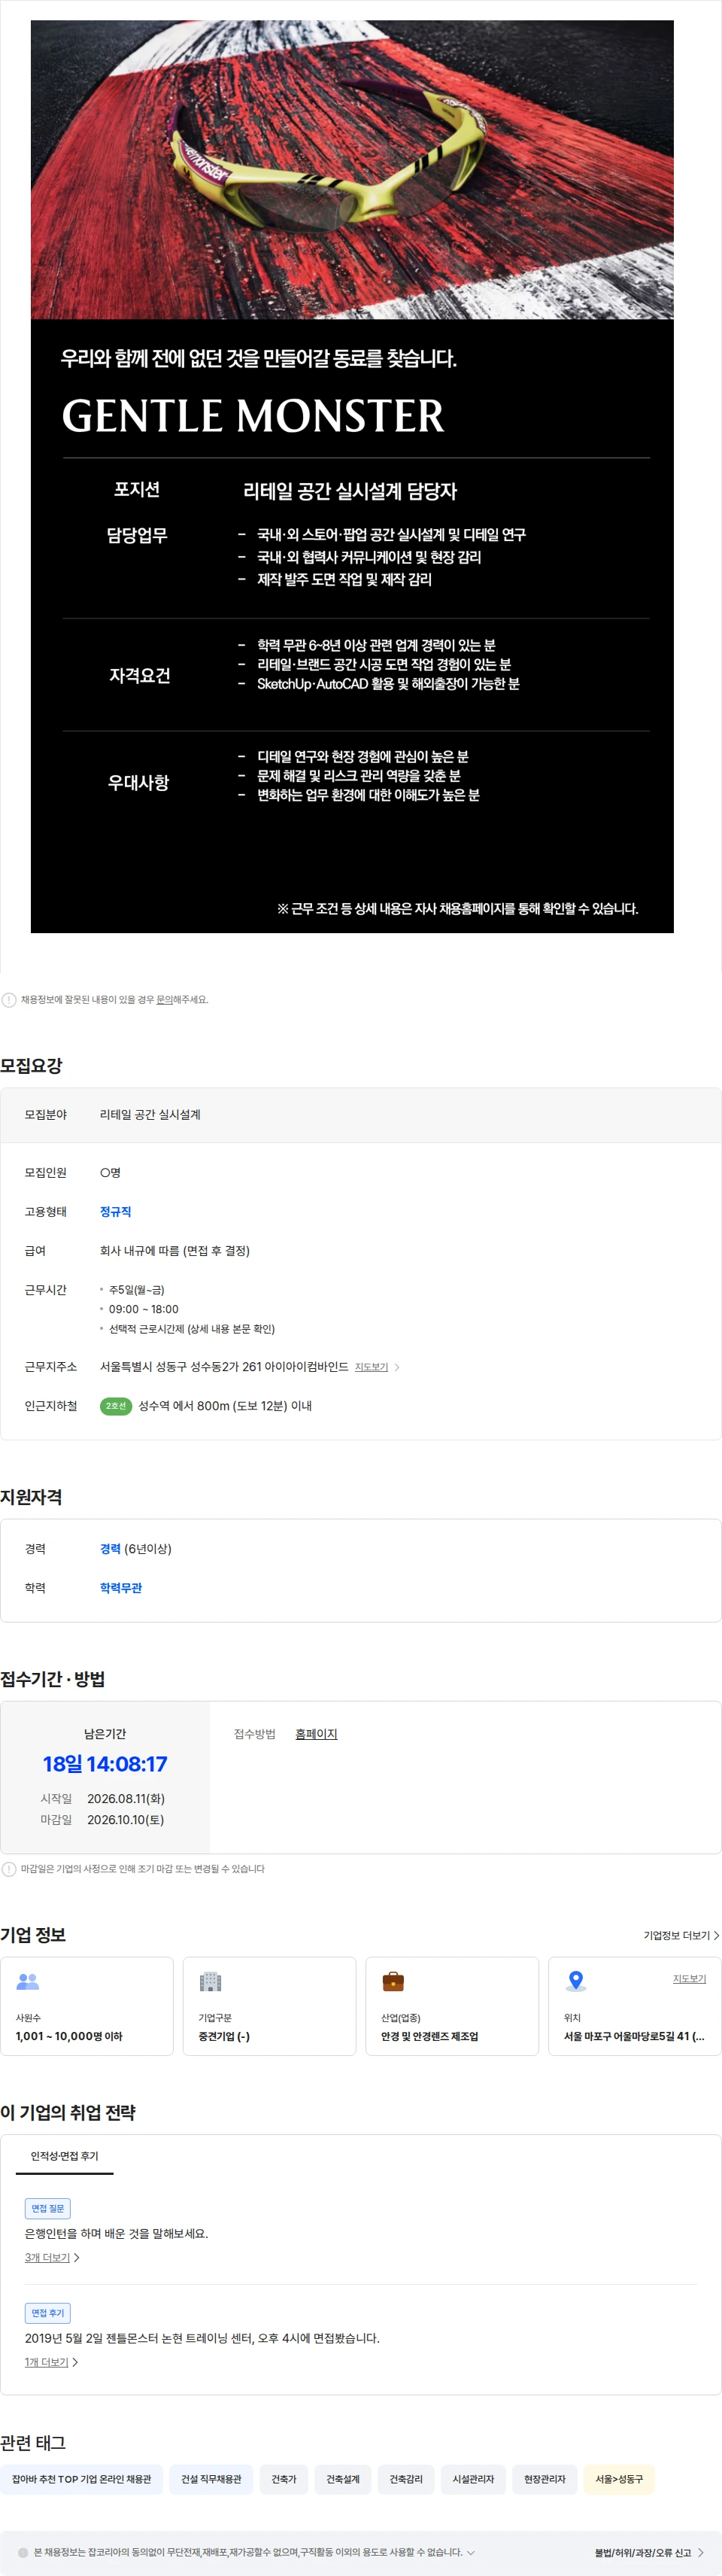Select the 인적성·면접 후기 tab
The width and height of the screenshot is (722, 2576).
pyautogui.click(x=64, y=2155)
